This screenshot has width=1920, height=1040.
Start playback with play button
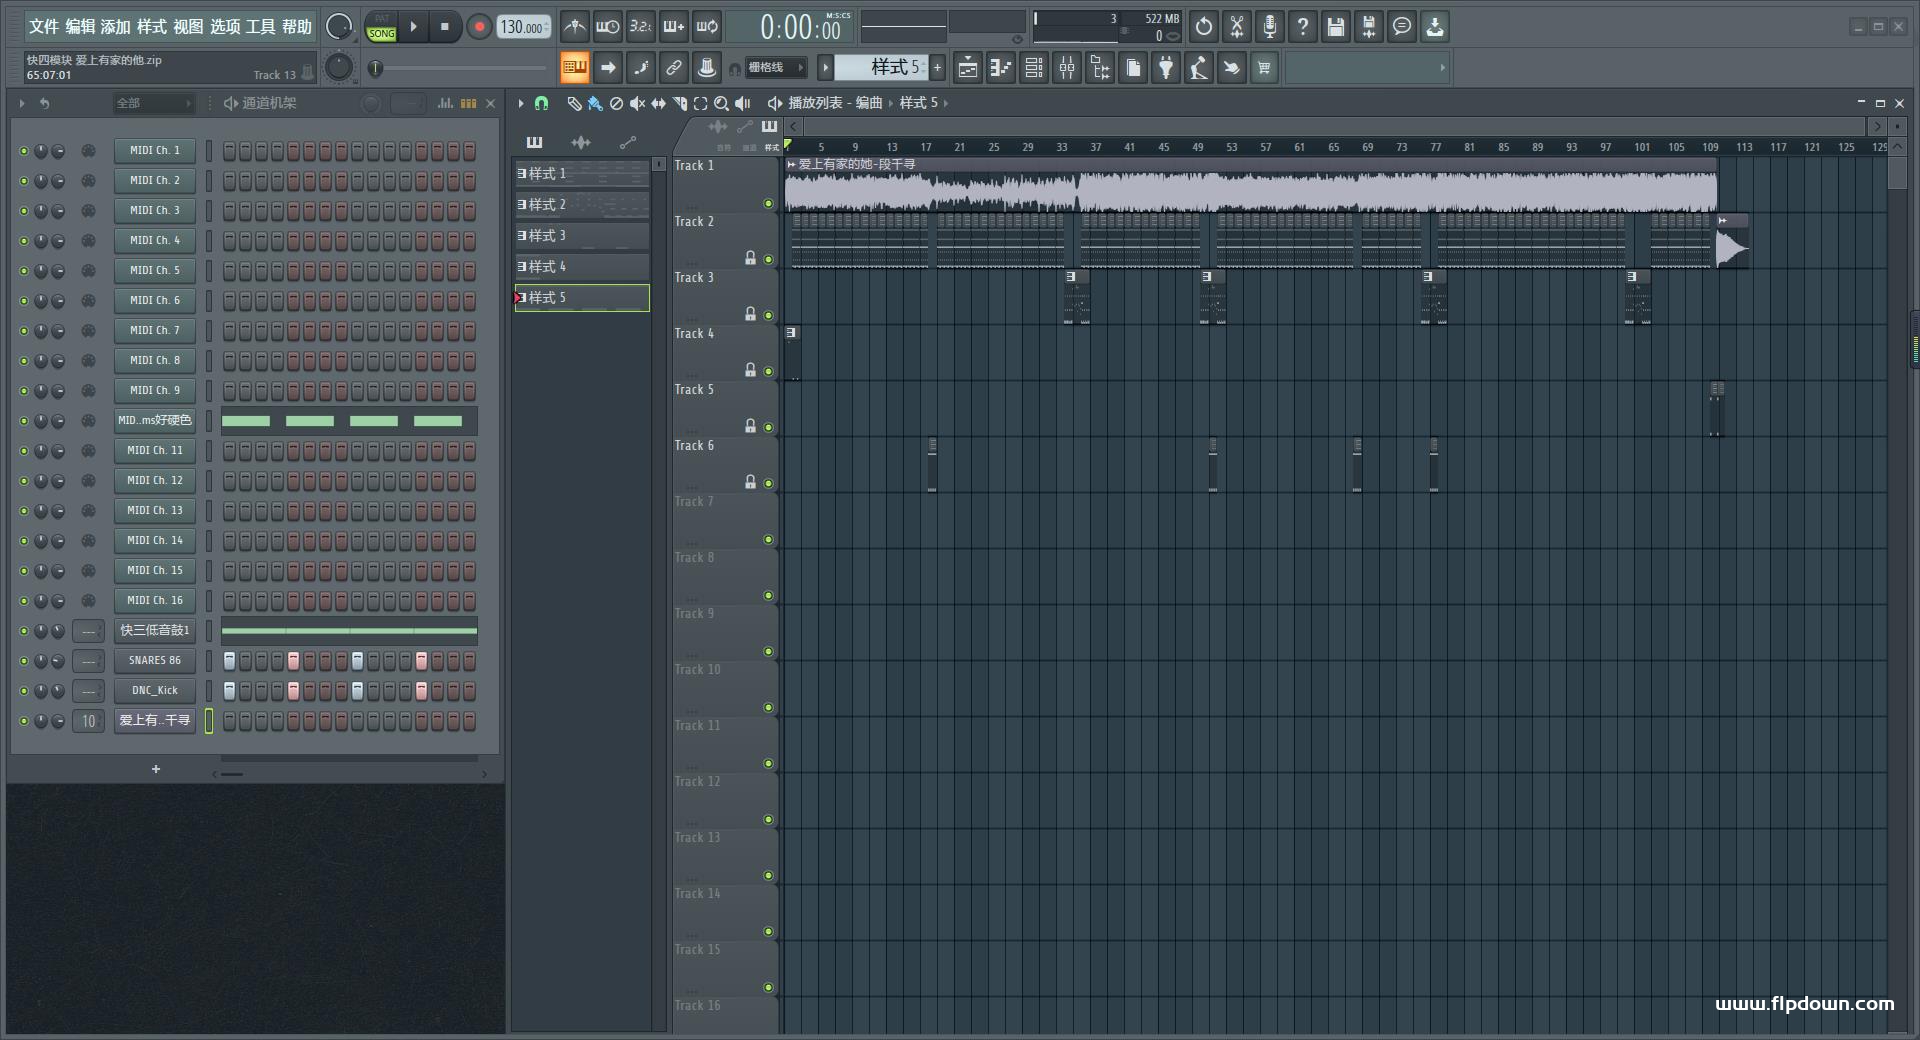pyautogui.click(x=413, y=27)
